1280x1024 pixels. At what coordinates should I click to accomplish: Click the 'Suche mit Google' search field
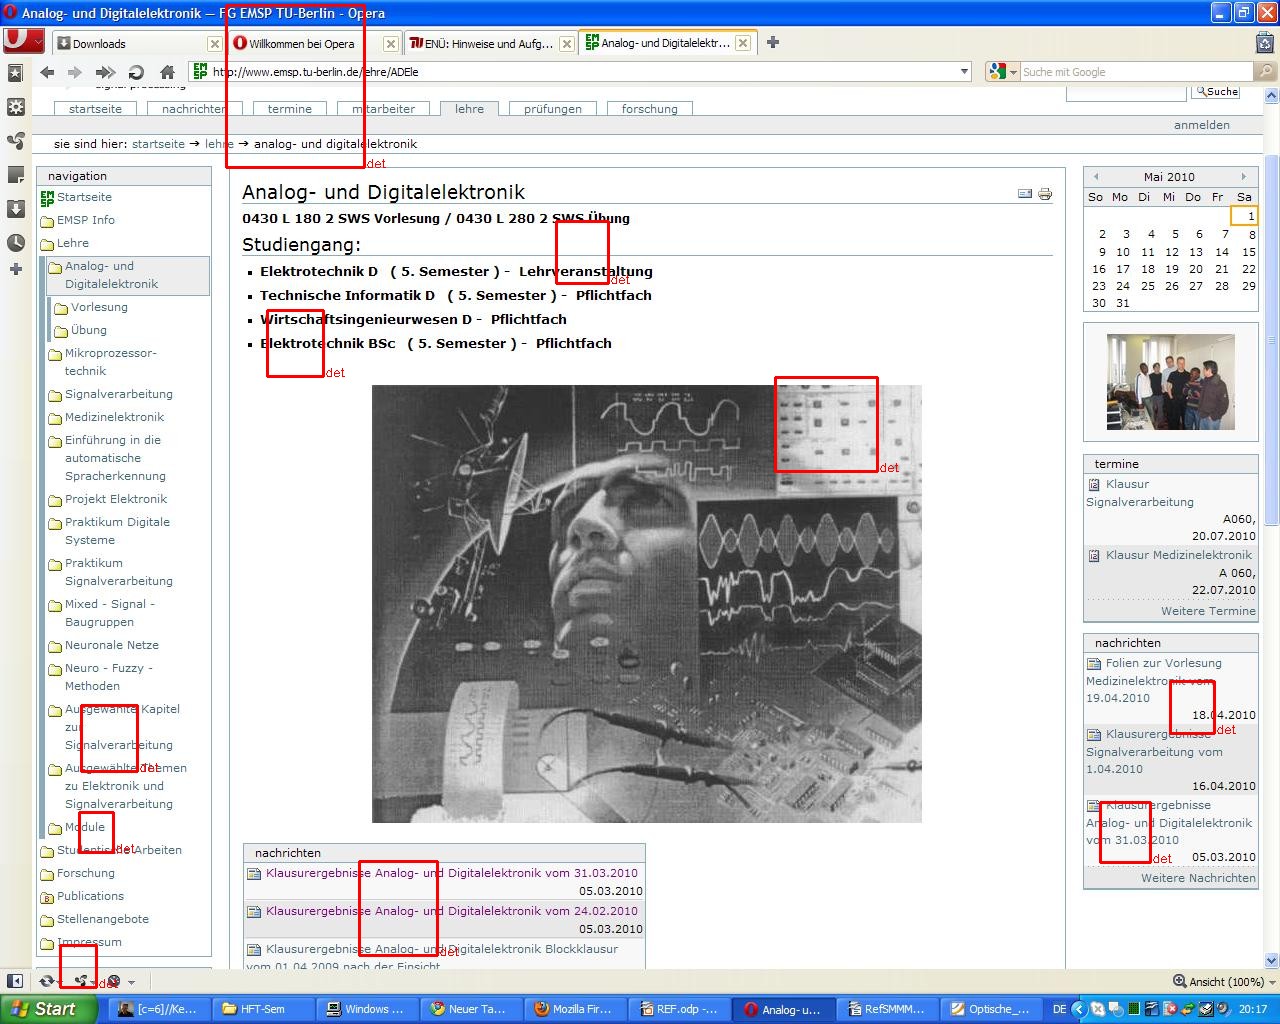click(1135, 72)
